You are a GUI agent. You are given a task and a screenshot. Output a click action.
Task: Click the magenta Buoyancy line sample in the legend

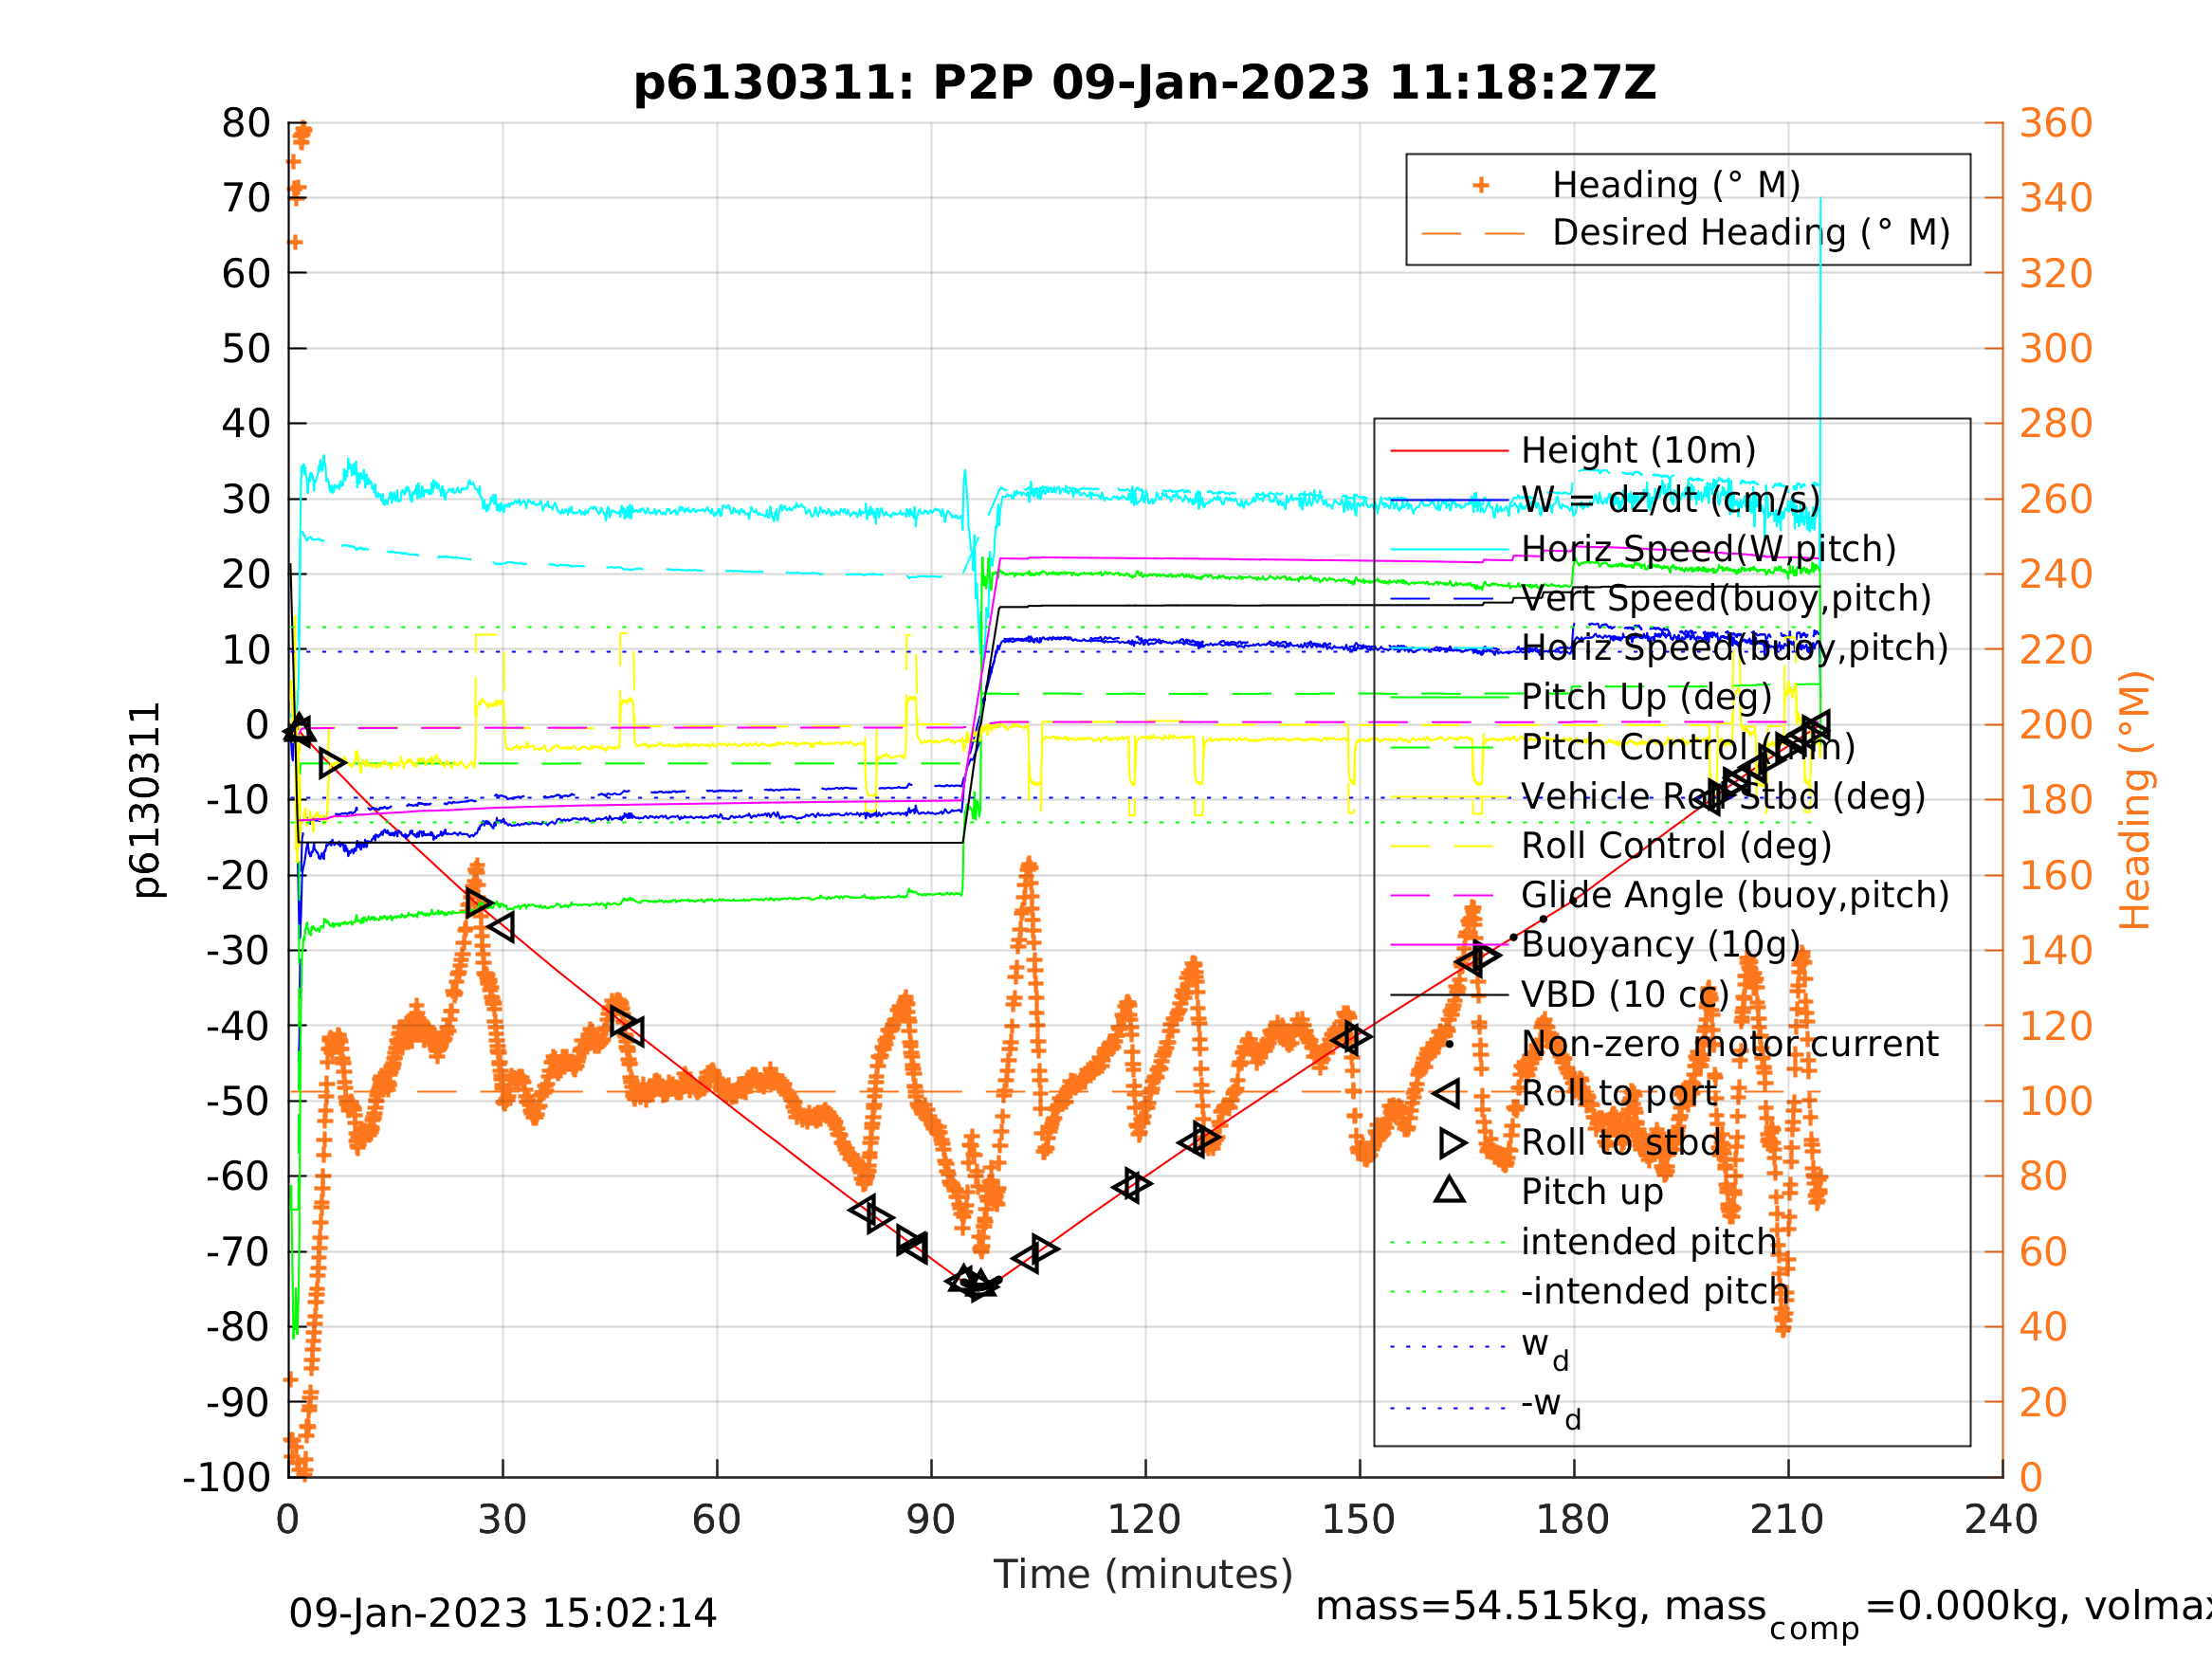(1449, 945)
